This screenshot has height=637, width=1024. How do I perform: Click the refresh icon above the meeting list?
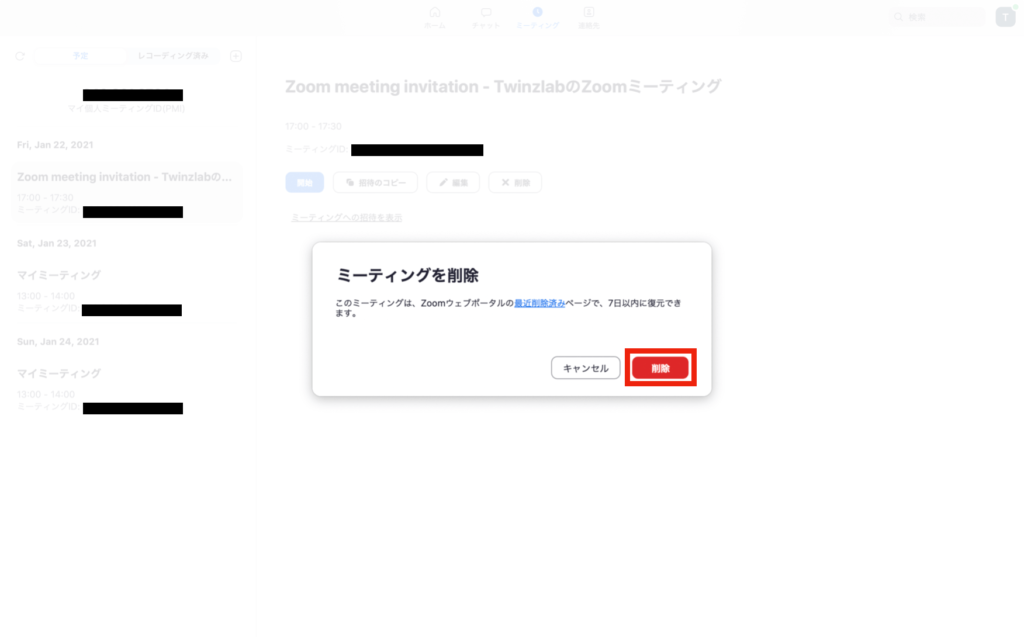click(x=20, y=56)
